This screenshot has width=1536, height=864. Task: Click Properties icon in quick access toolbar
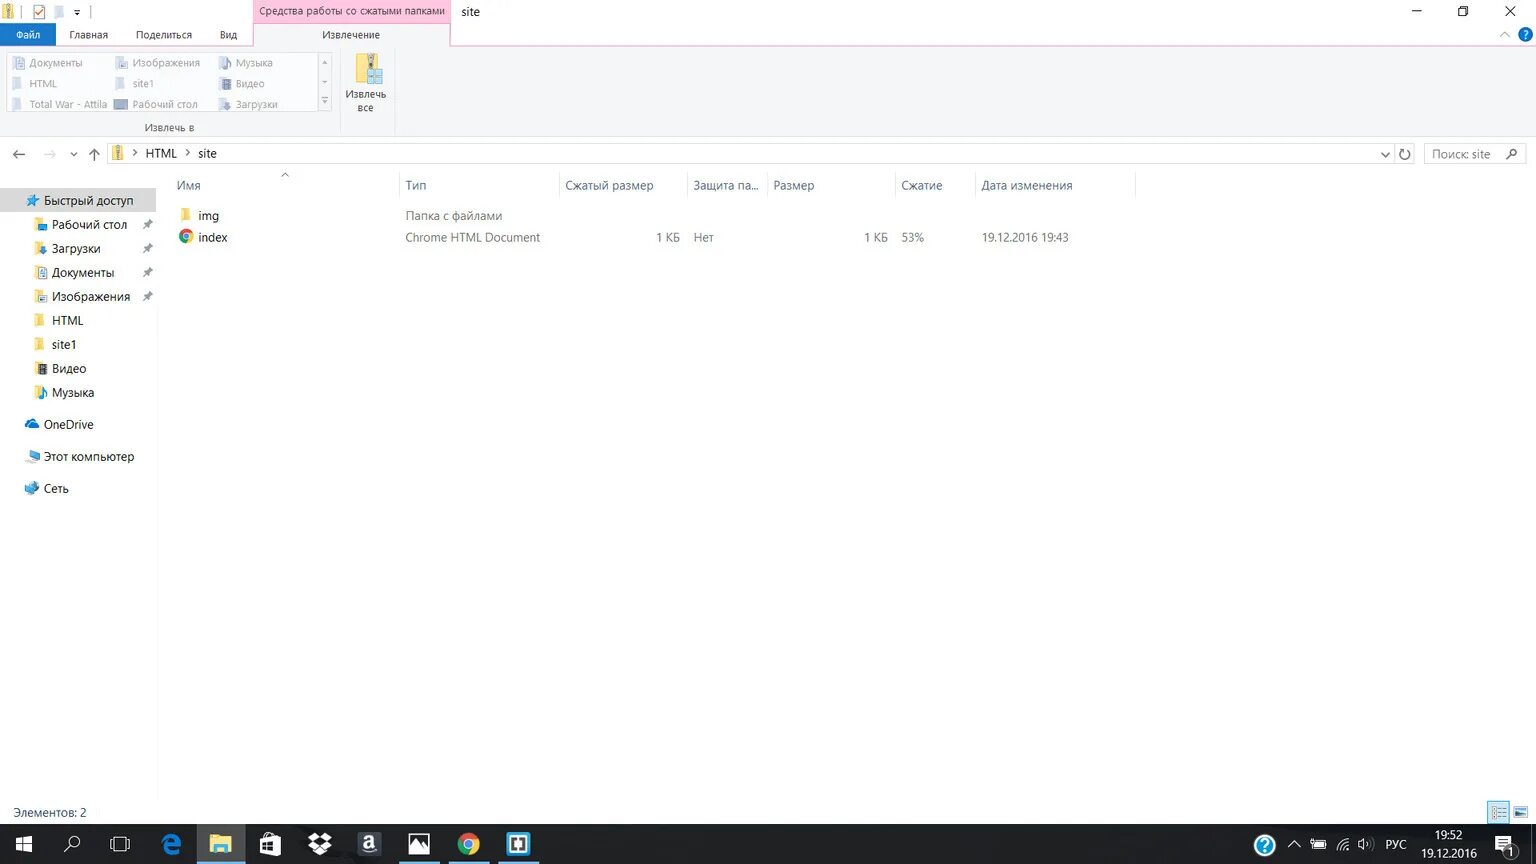39,12
